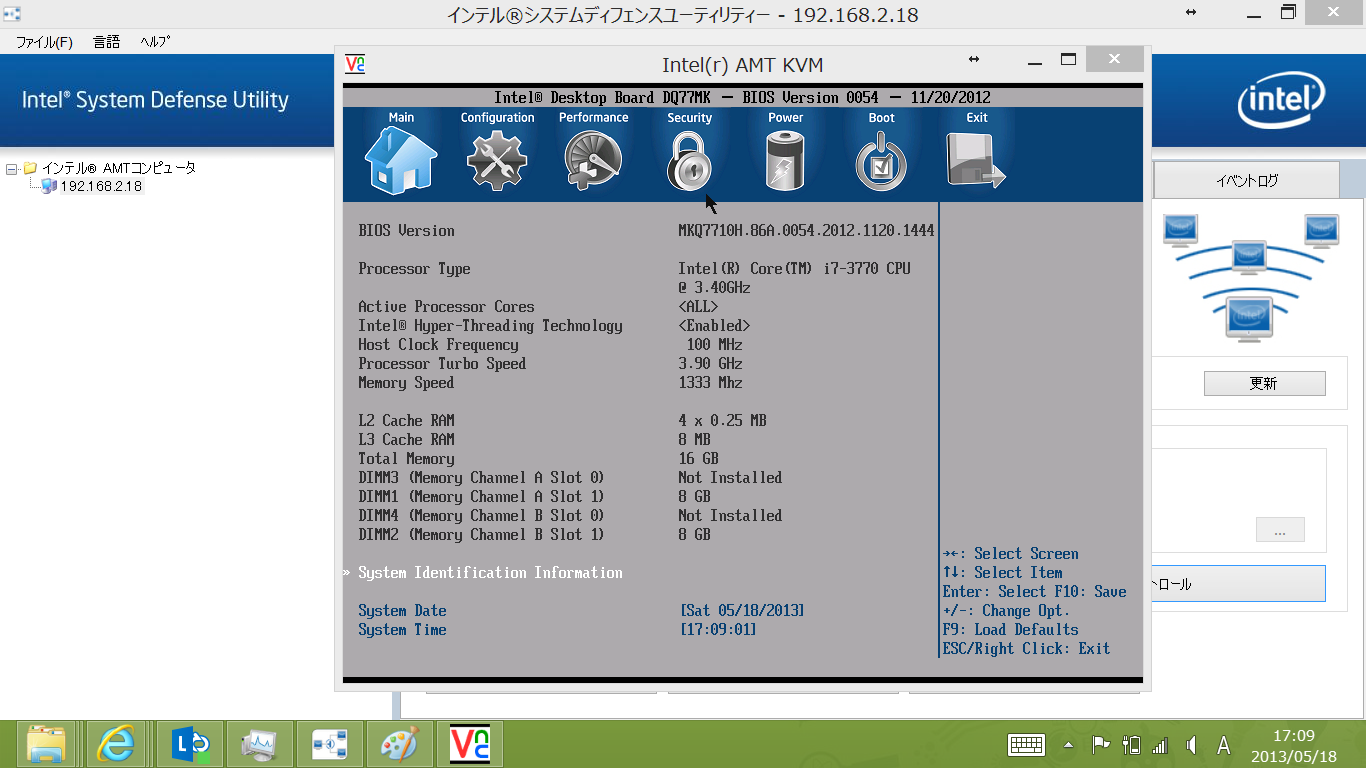The width and height of the screenshot is (1366, 768).
Task: Click the Action Center flag icon
Action: pos(1101,745)
